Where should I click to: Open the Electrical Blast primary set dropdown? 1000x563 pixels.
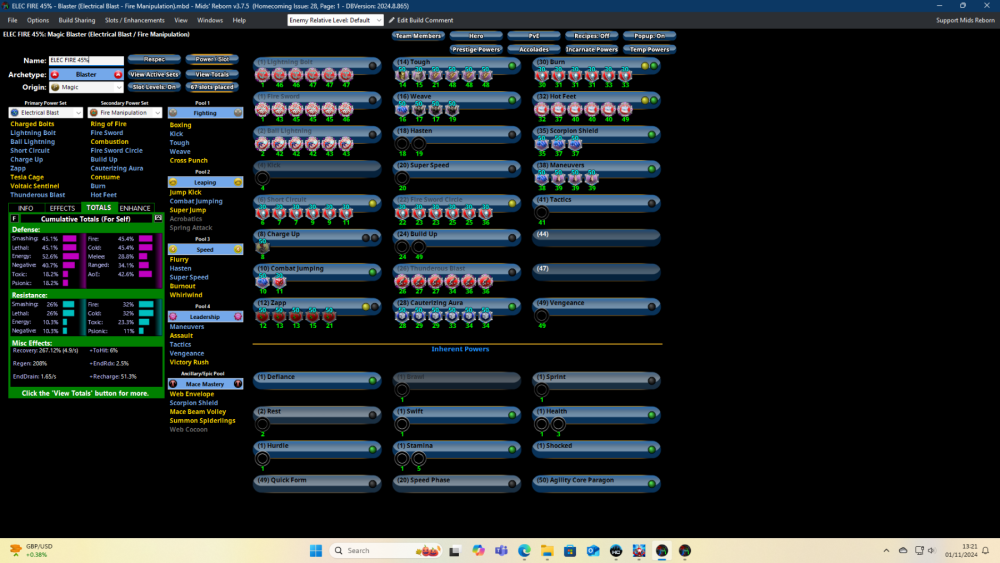(46, 113)
